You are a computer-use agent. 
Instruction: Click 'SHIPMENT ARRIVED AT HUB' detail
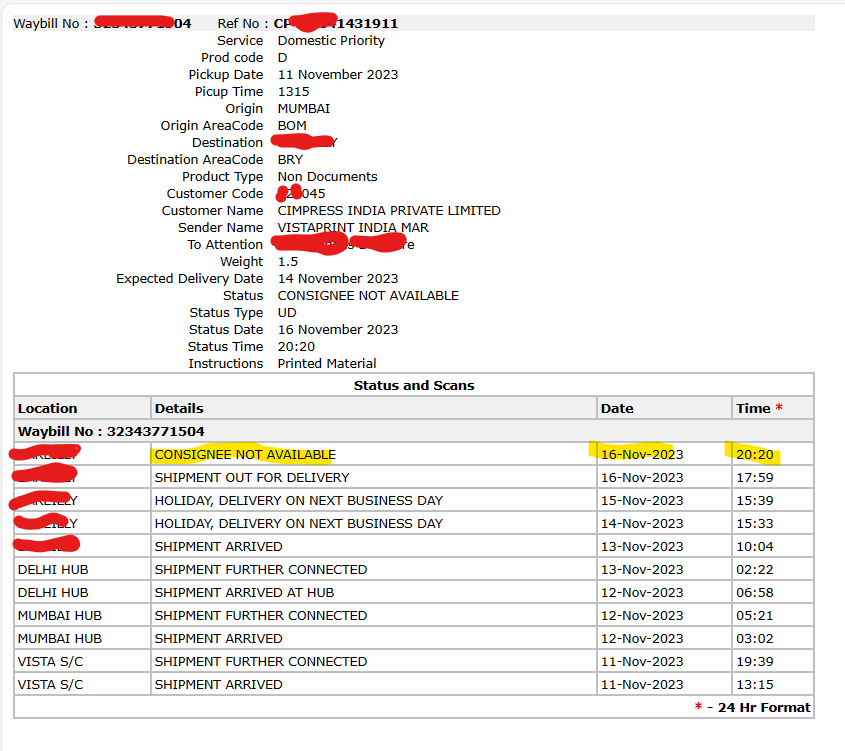pyautogui.click(x=244, y=593)
